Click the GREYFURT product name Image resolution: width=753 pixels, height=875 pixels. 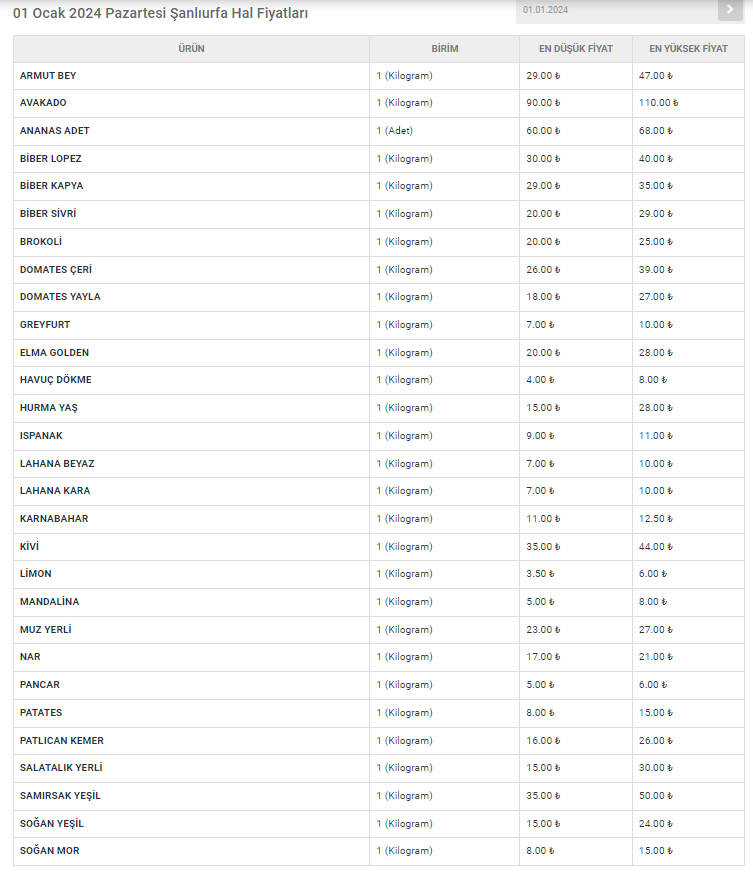(x=45, y=325)
